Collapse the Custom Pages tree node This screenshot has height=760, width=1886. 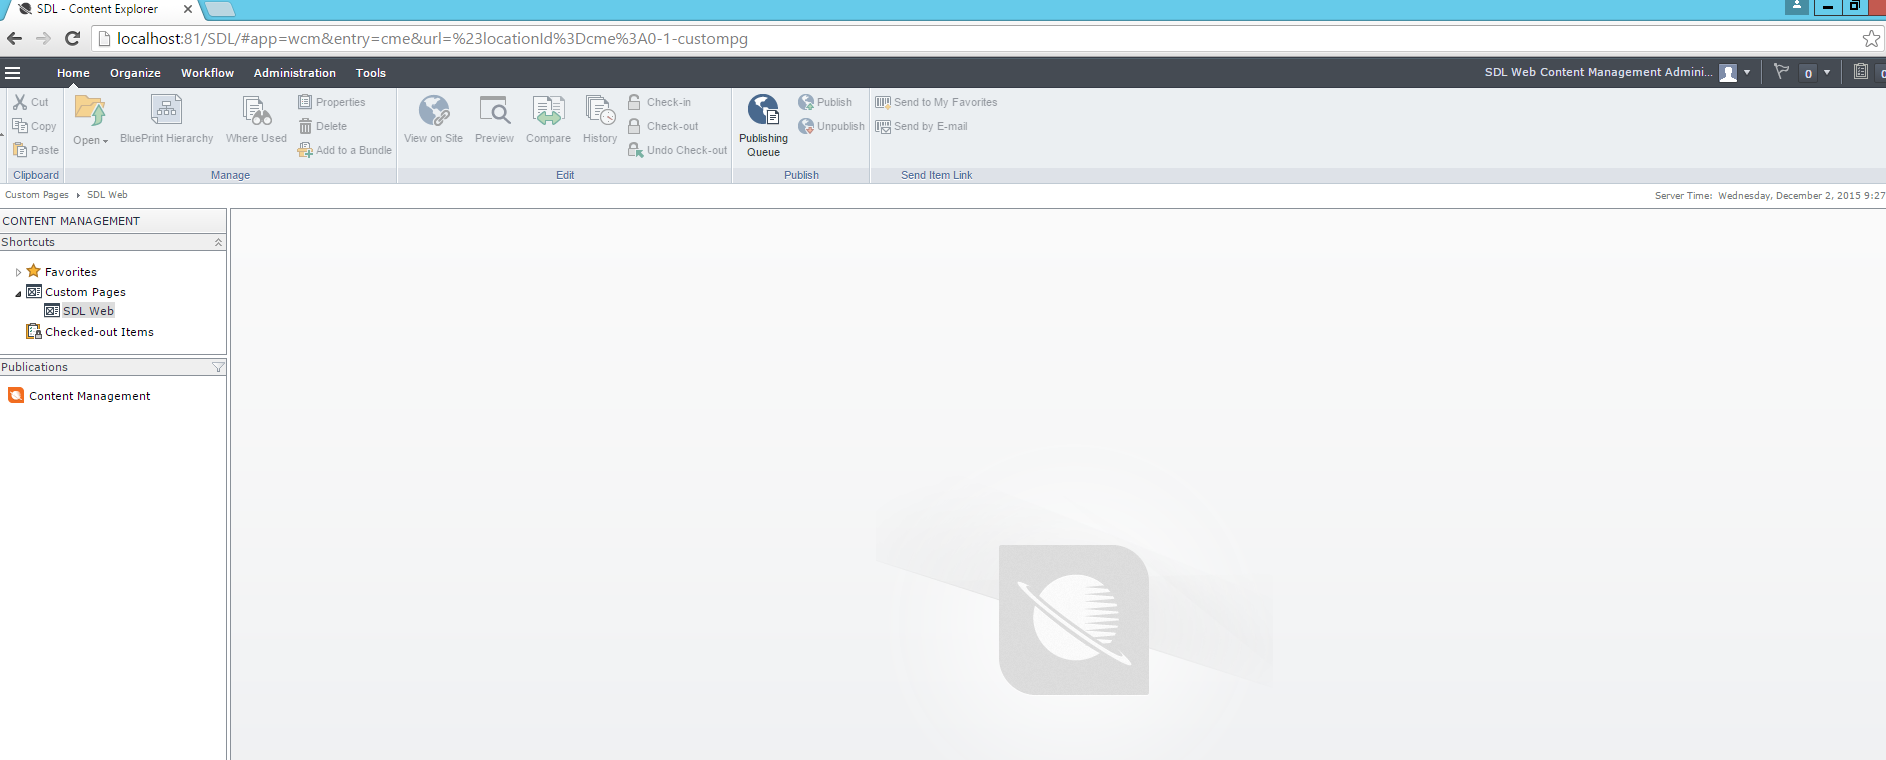coord(18,293)
